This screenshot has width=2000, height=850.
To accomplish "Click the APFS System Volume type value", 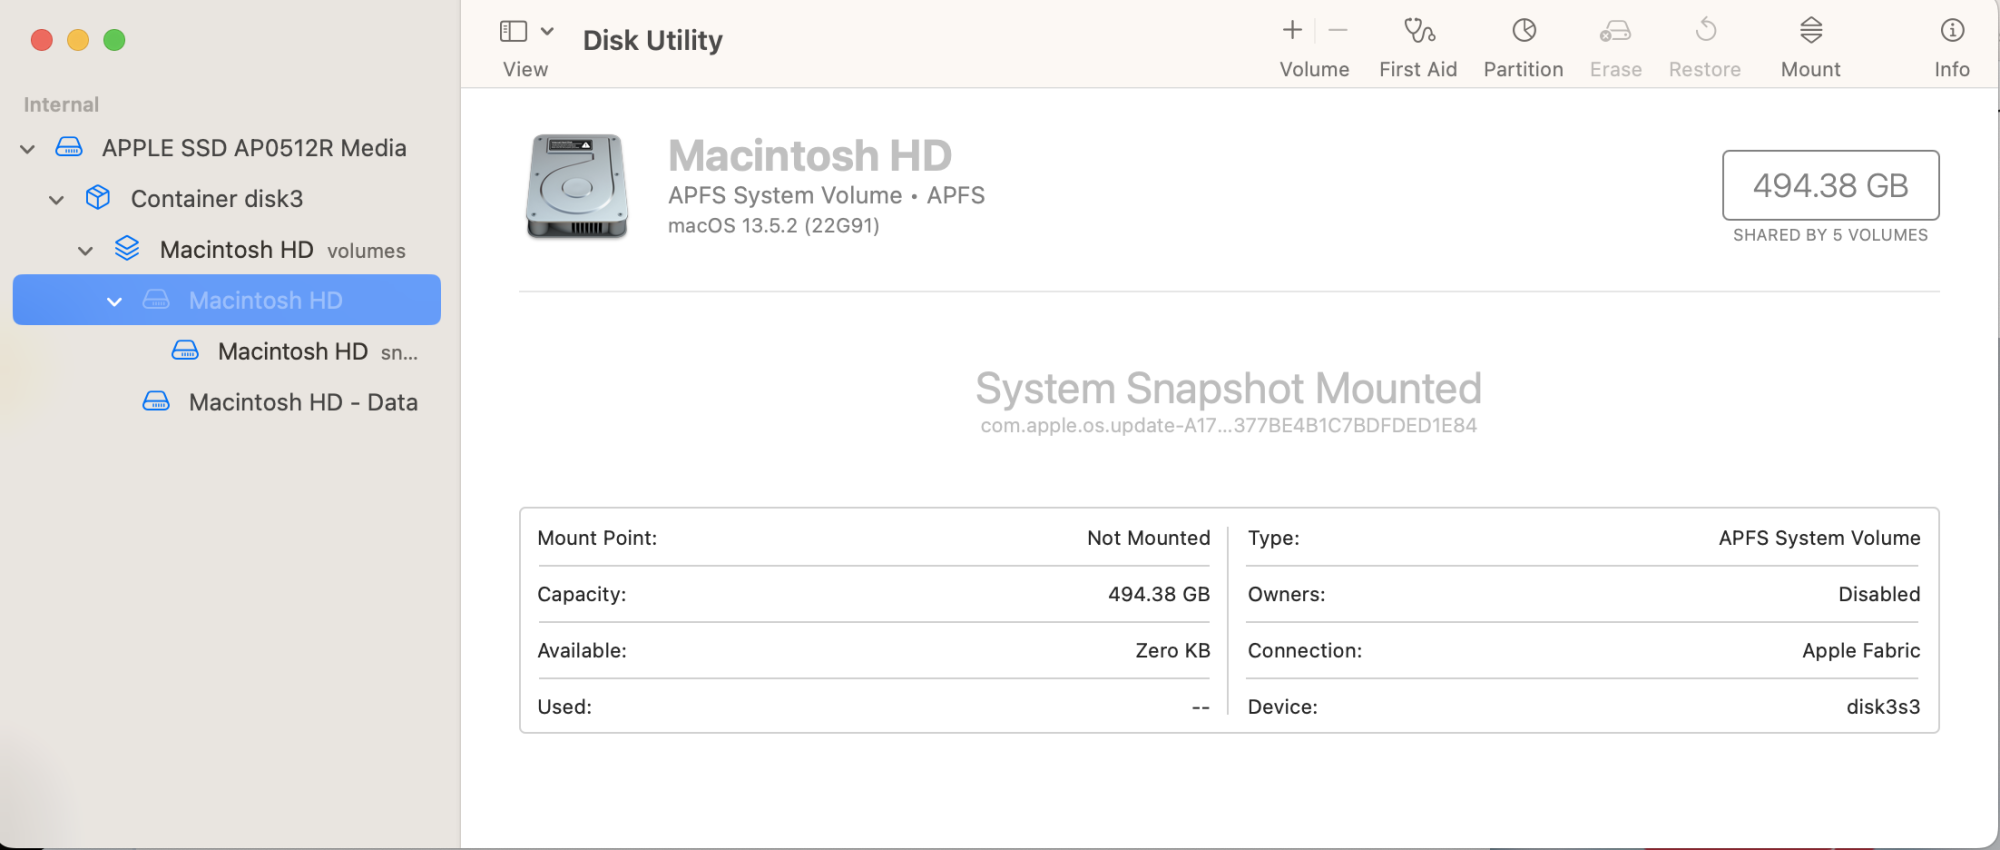I will [x=1819, y=538].
